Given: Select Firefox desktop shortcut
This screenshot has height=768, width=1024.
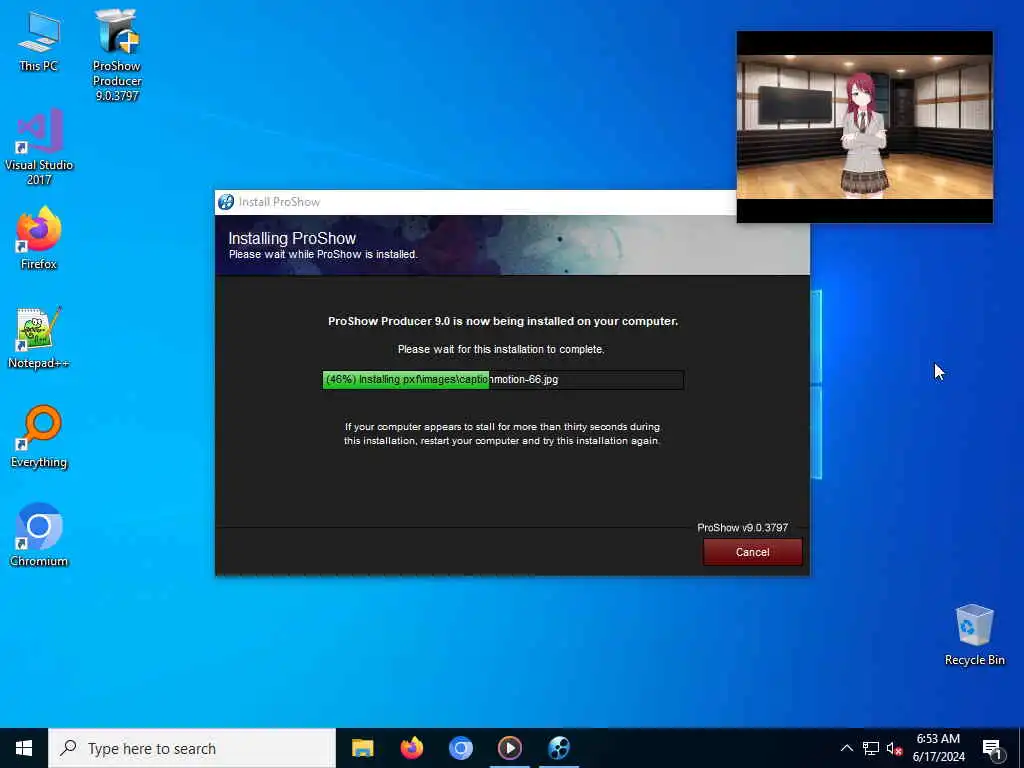Looking at the screenshot, I should coord(39,238).
